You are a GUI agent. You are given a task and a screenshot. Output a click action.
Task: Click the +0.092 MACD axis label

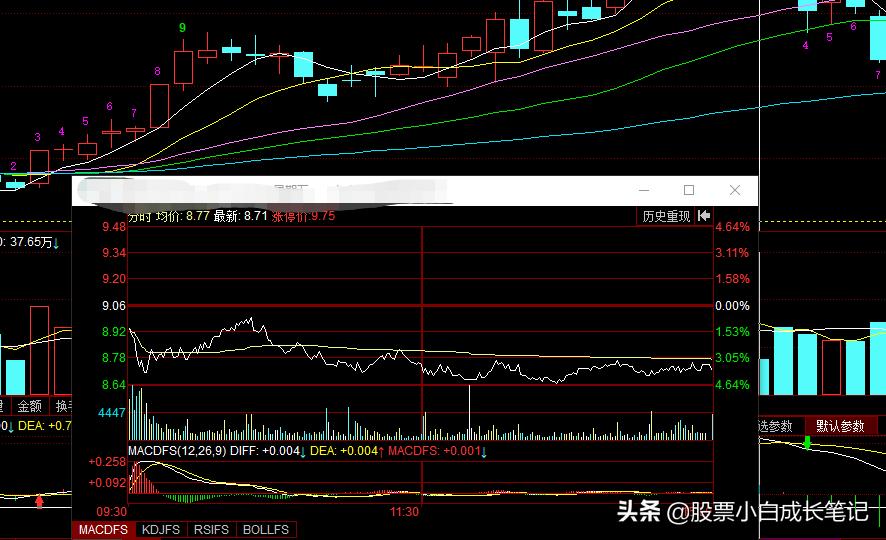tap(107, 482)
